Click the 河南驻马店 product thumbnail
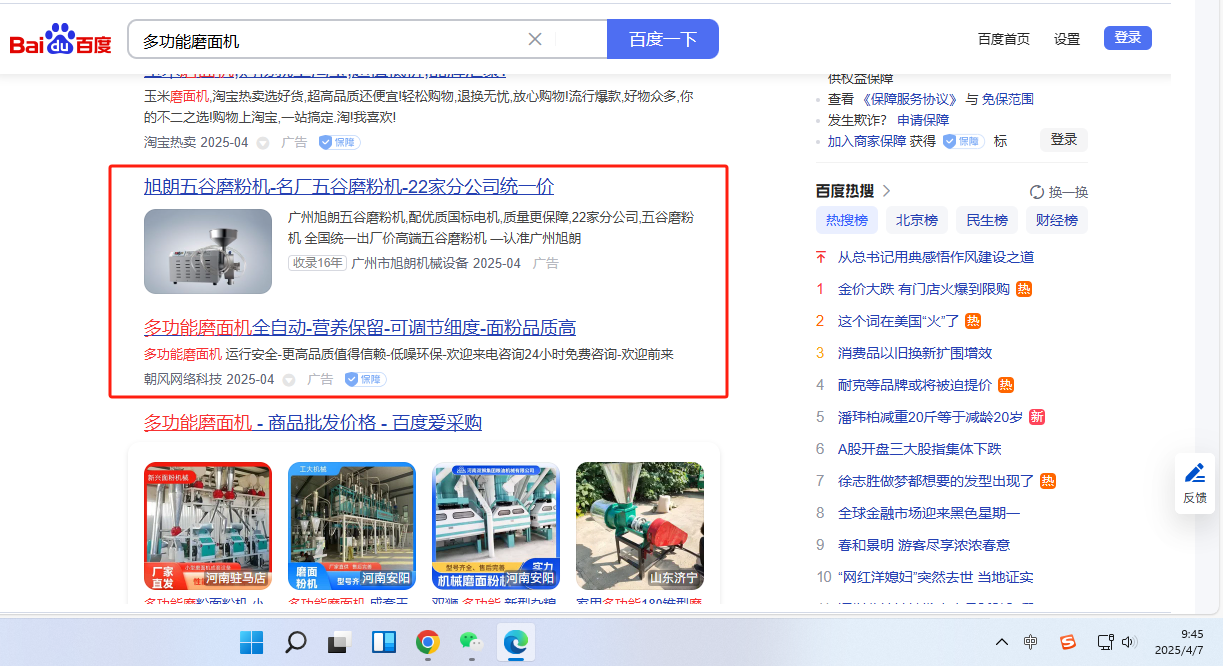Viewport: 1223px width, 666px height. pos(208,526)
